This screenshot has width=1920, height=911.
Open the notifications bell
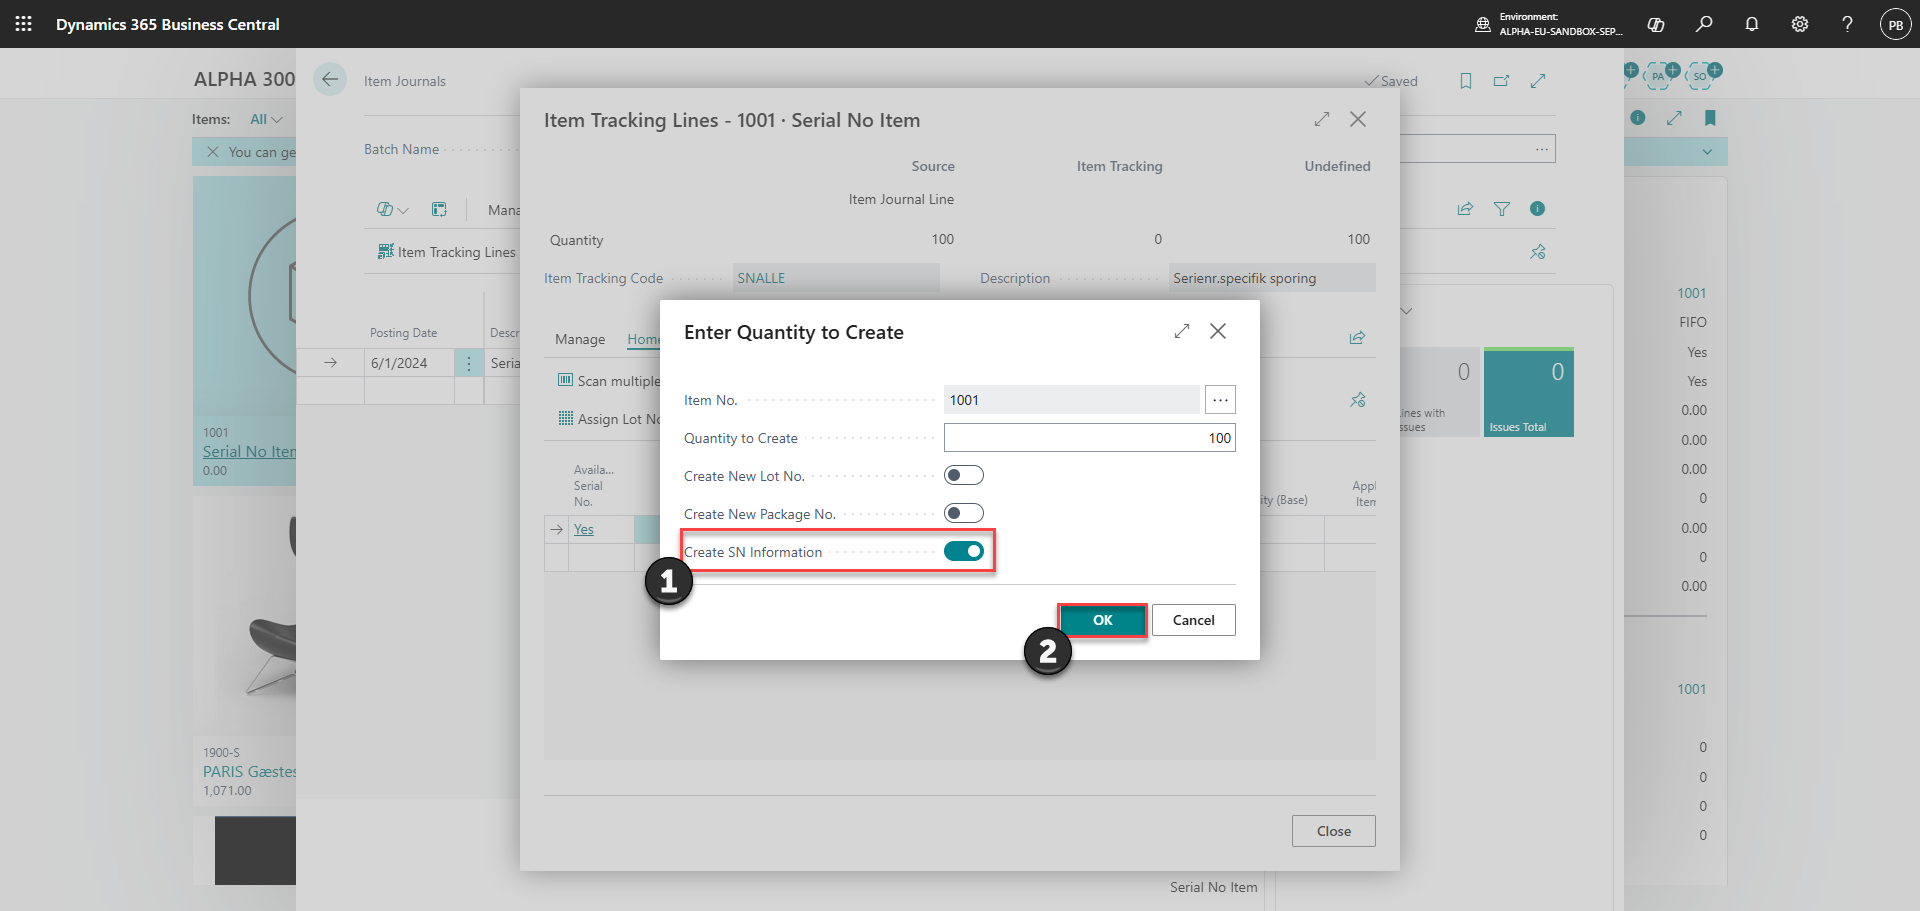1752,24
